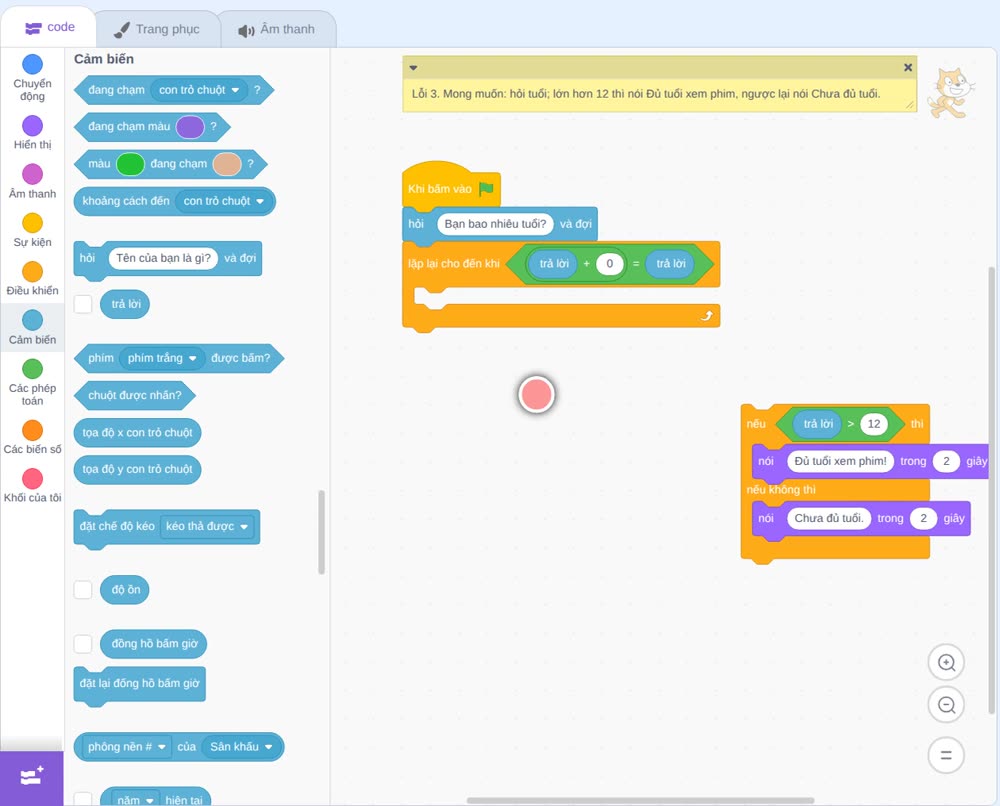1000x806 pixels.
Task: Toggle the 'độ ồn' monitor checkbox
Action: click(x=83, y=590)
